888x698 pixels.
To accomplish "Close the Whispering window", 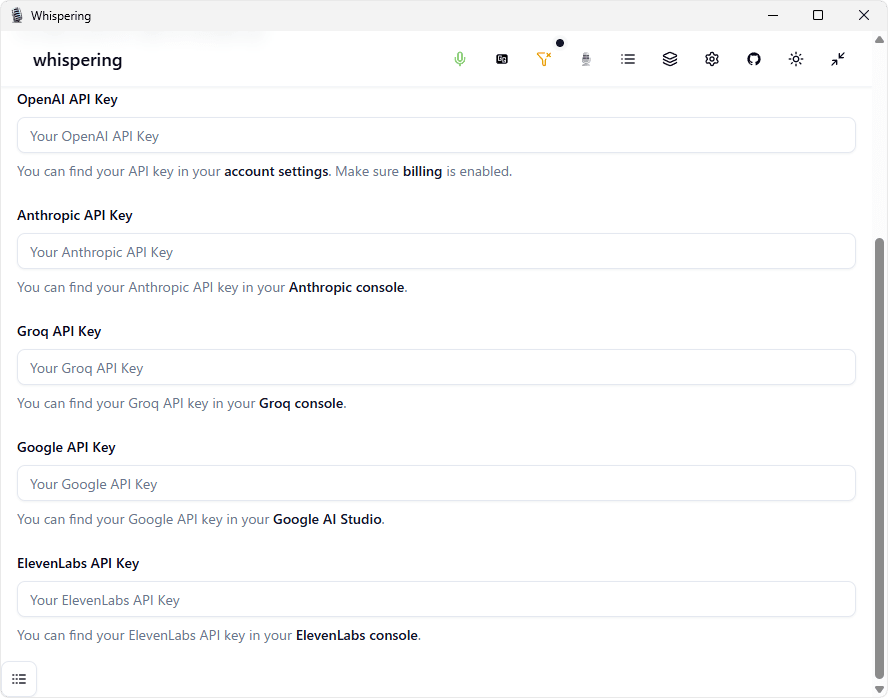I will click(864, 15).
